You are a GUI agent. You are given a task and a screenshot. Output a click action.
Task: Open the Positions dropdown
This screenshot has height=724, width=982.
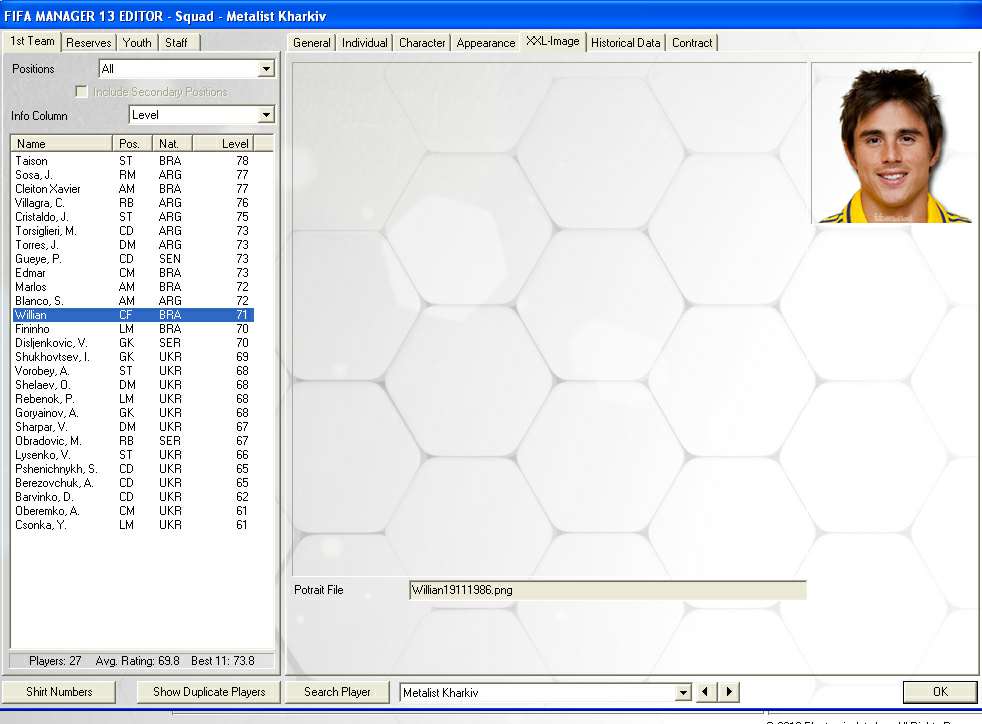[266, 69]
